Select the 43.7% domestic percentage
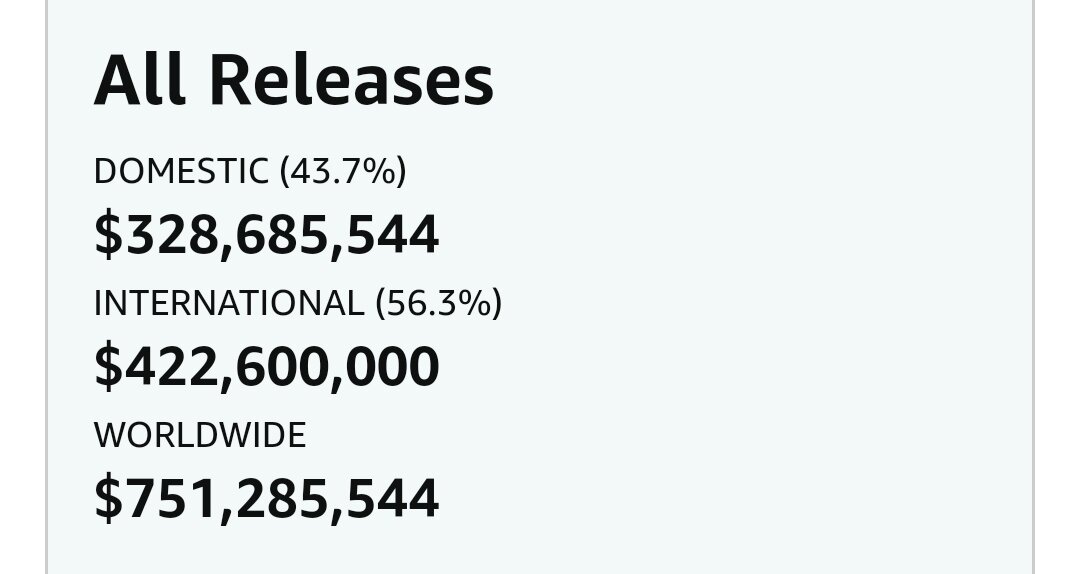The height and width of the screenshot is (574, 1080). tap(343, 171)
